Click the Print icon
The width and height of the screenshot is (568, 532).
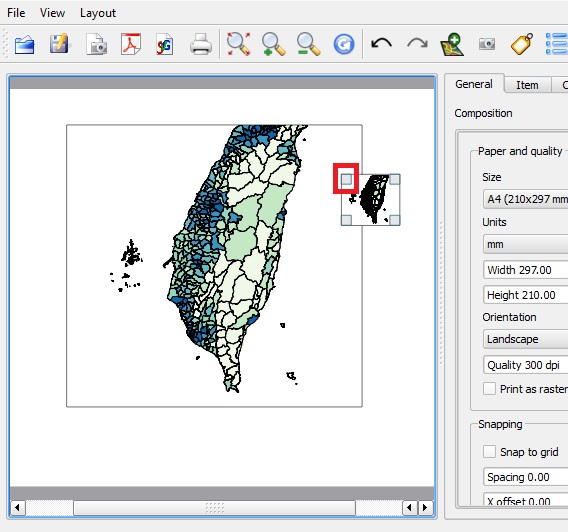pos(201,45)
